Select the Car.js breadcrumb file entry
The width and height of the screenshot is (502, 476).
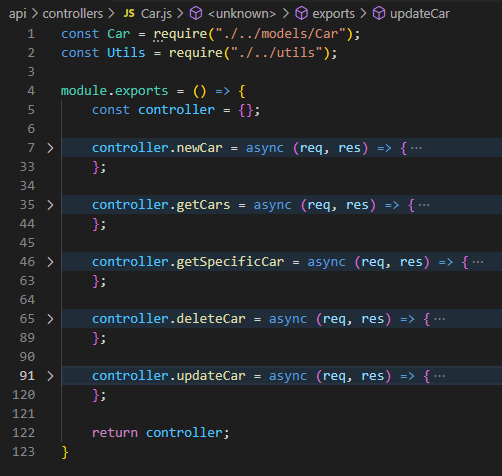tap(156, 14)
